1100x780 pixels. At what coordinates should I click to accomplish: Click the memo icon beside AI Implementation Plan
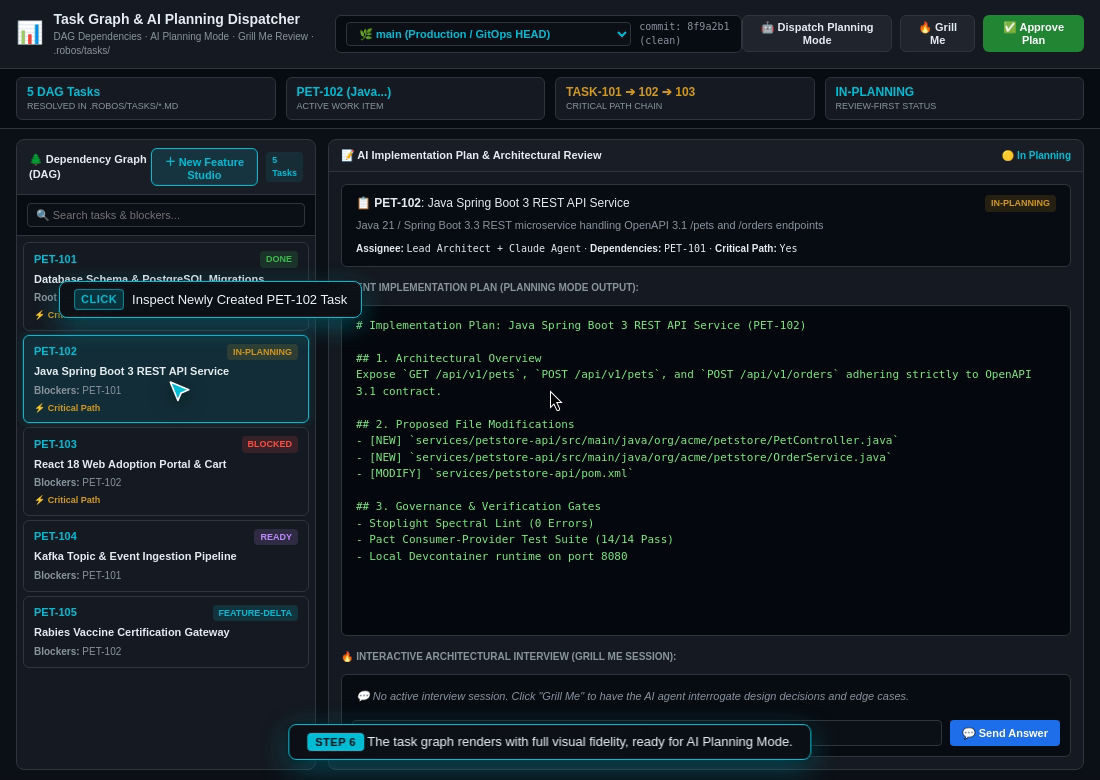coord(347,155)
